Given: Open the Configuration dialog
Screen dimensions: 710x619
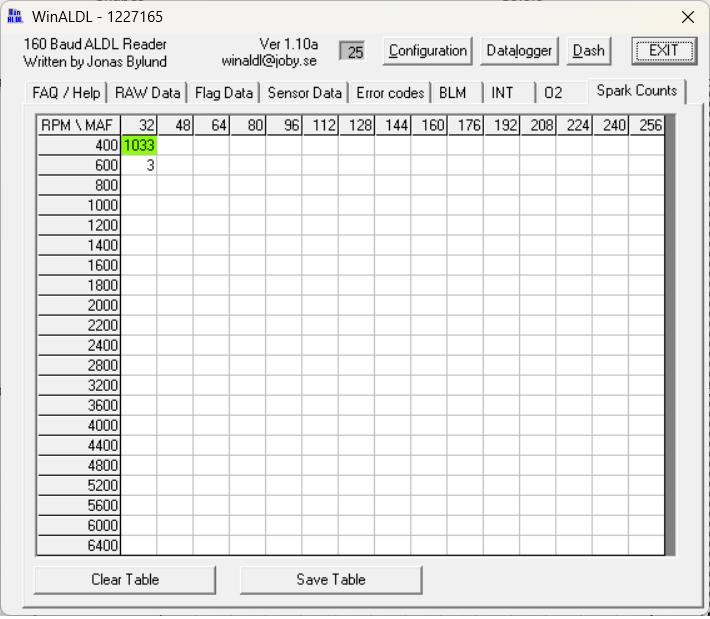Looking at the screenshot, I should (x=427, y=51).
